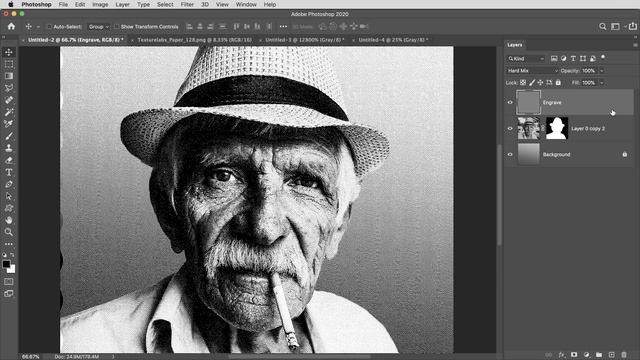Create a new group folder icon
The width and height of the screenshot is (640, 360).
point(599,355)
